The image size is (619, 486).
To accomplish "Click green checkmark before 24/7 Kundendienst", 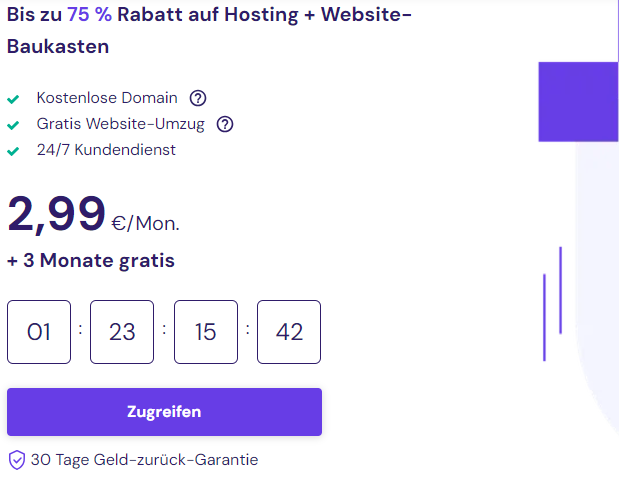I will pos(13,151).
